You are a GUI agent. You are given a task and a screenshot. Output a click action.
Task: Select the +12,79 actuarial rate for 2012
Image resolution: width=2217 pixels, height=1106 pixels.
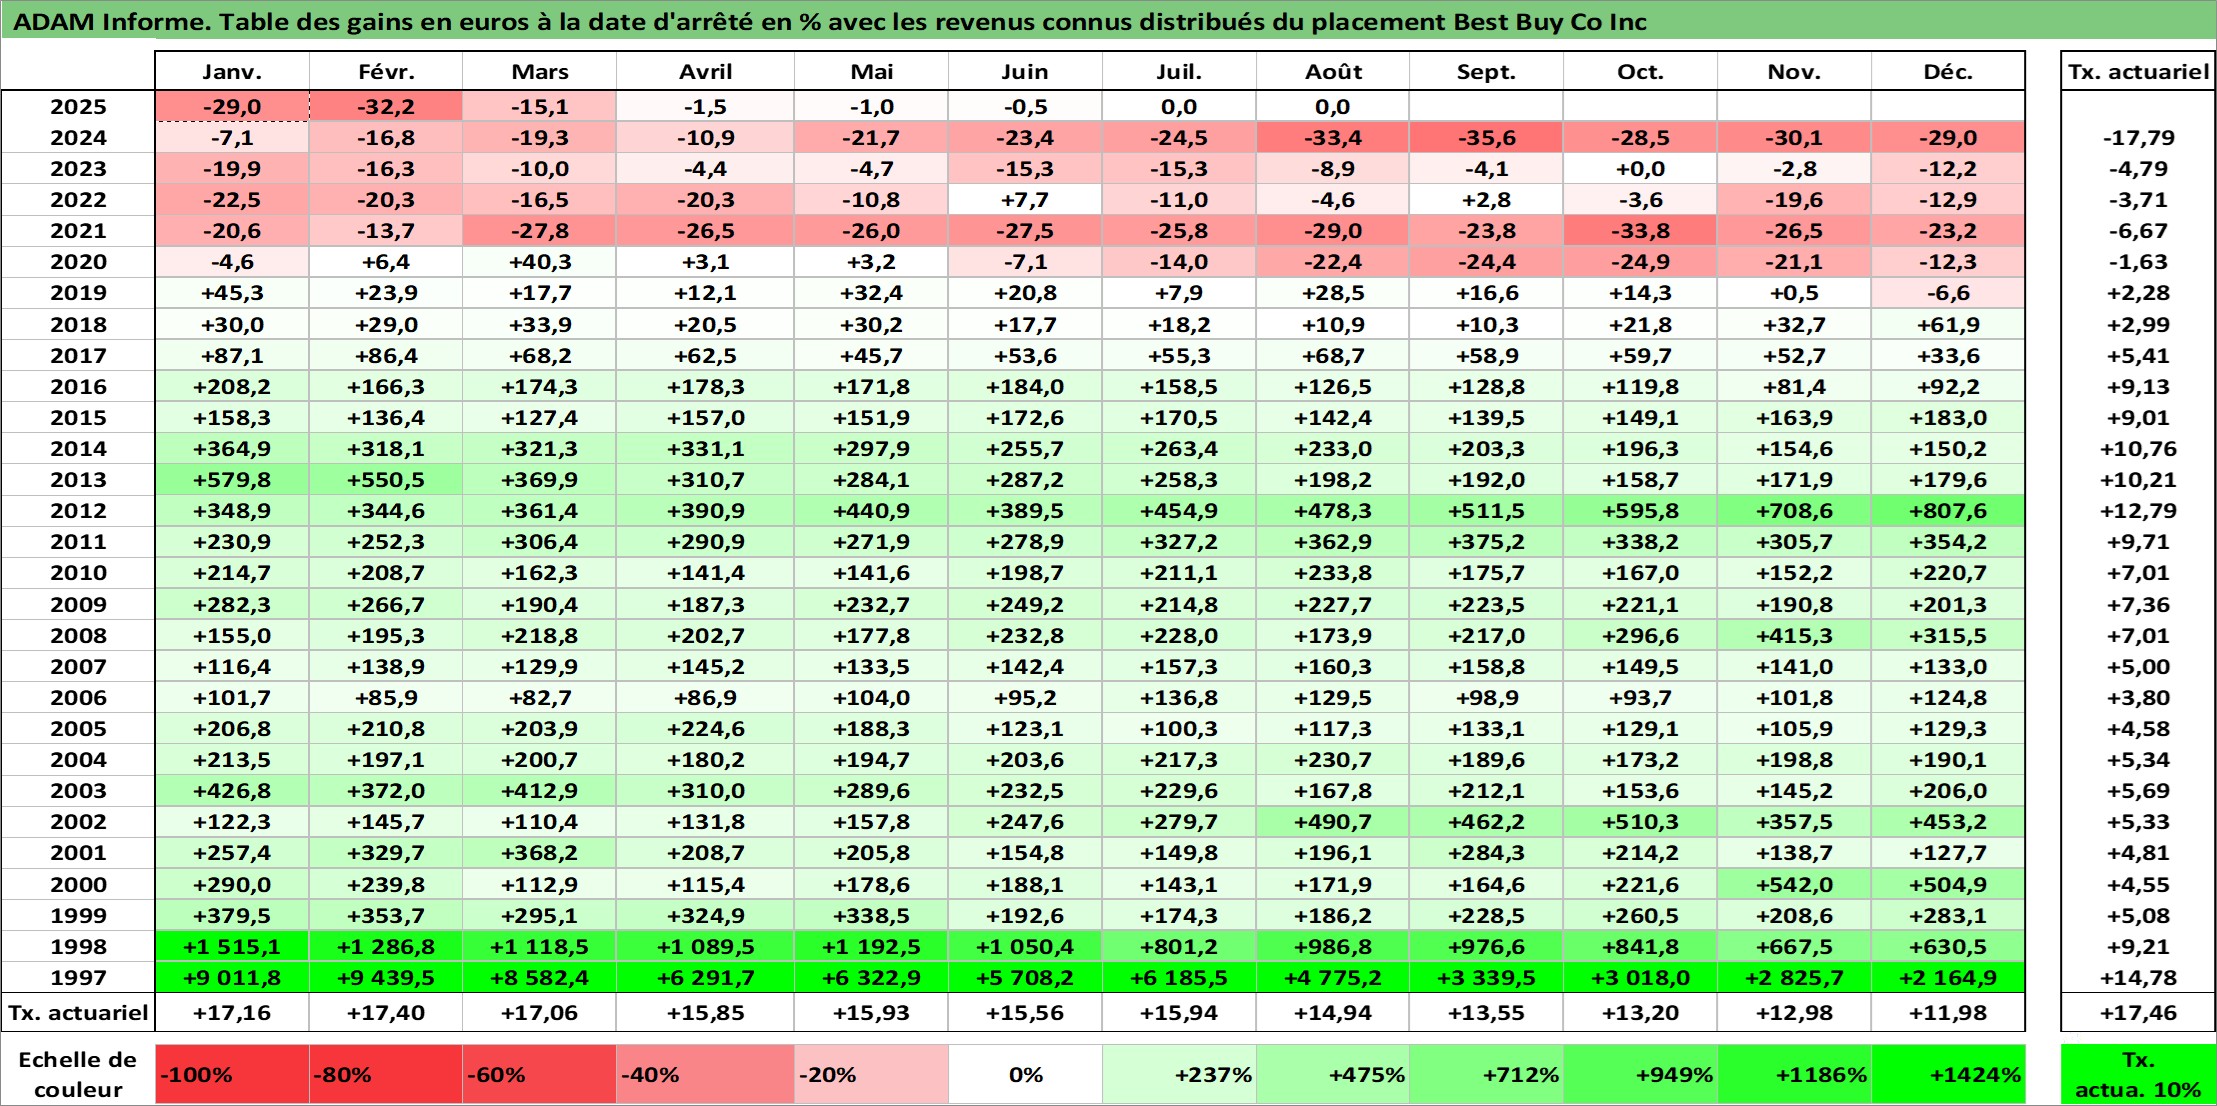[x=2138, y=511]
